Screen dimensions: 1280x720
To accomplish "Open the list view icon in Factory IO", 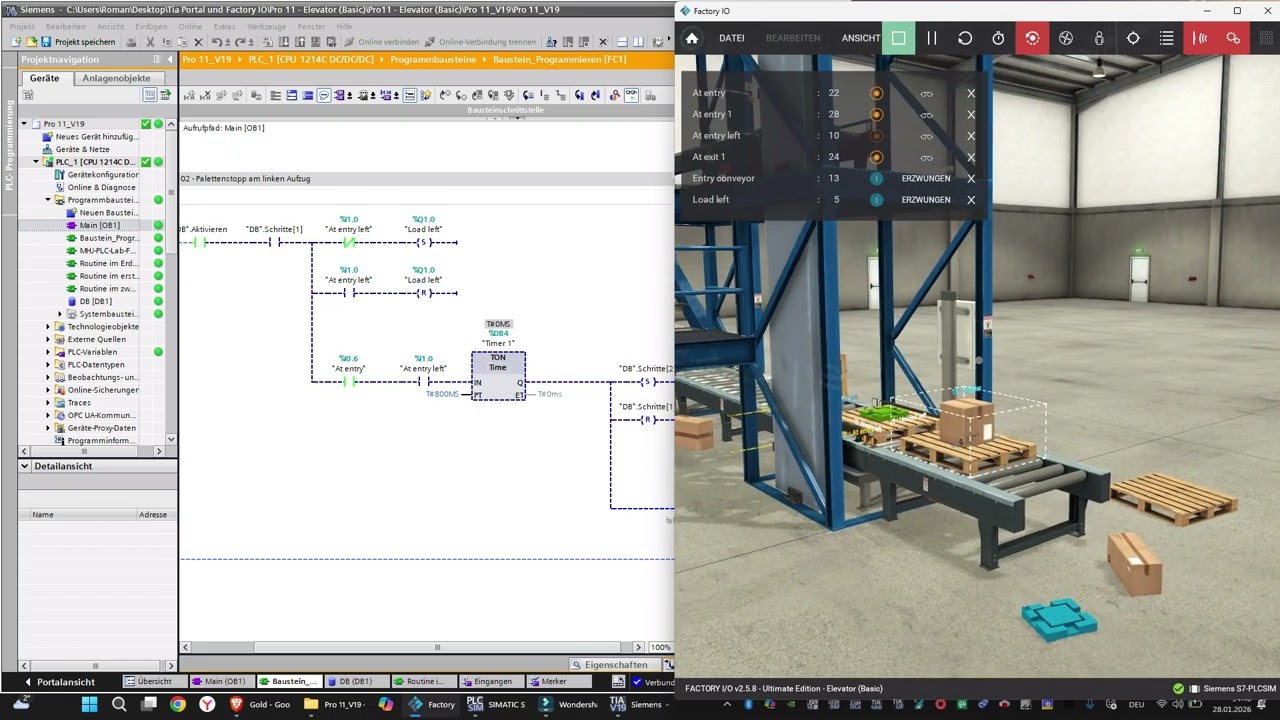I will (x=1166, y=38).
